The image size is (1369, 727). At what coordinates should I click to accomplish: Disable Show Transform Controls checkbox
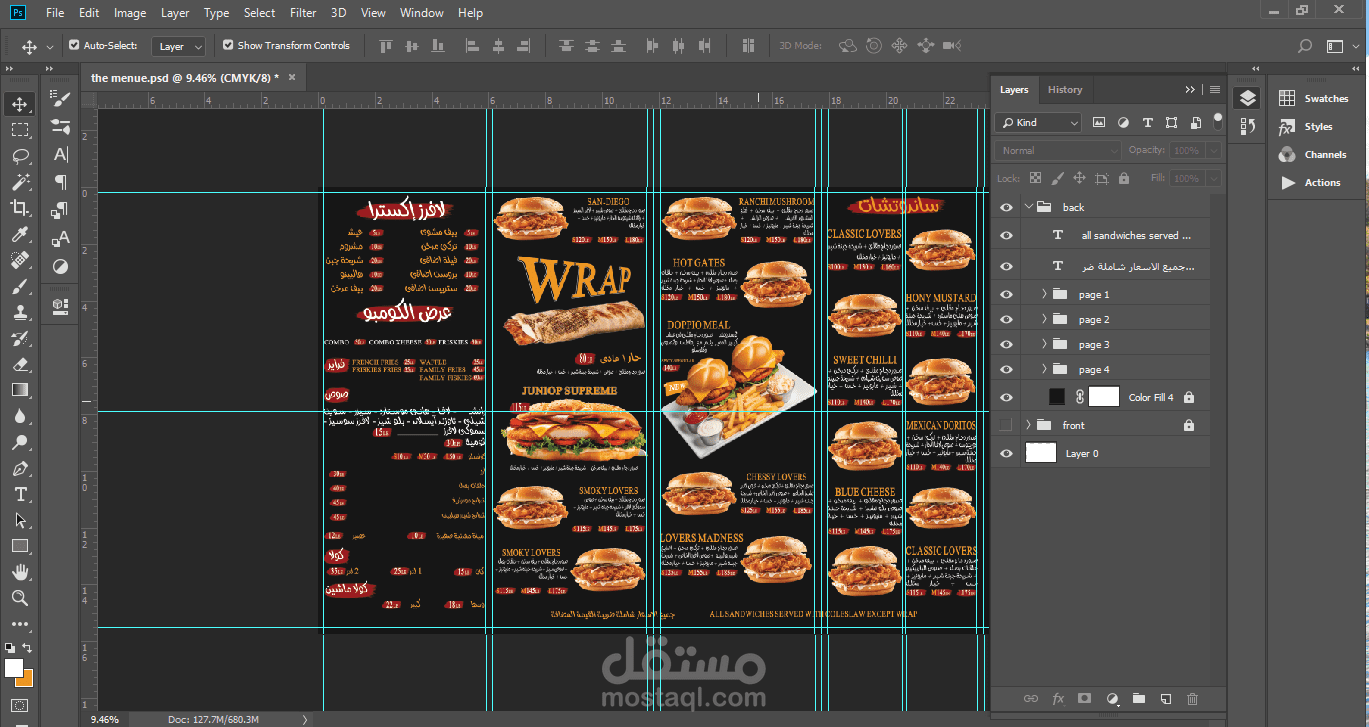coord(228,45)
